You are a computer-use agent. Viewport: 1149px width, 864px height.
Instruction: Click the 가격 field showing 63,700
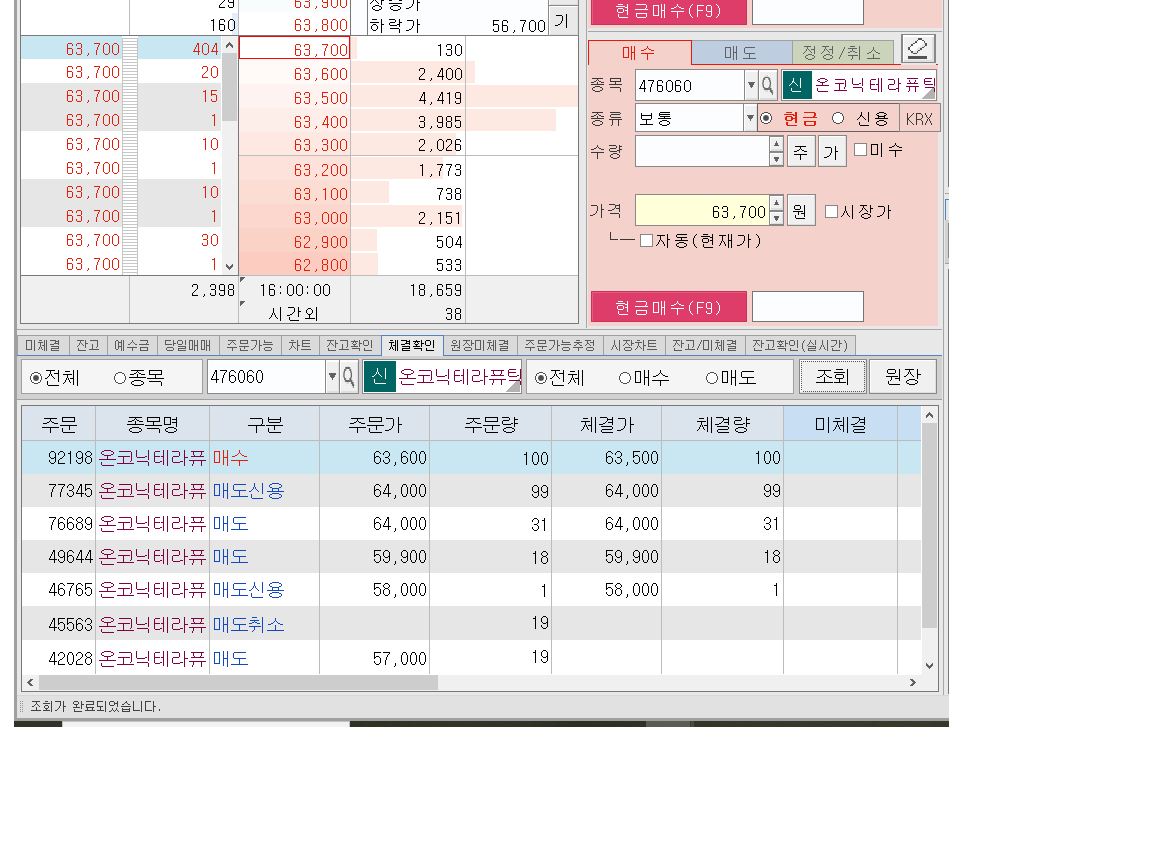(702, 211)
